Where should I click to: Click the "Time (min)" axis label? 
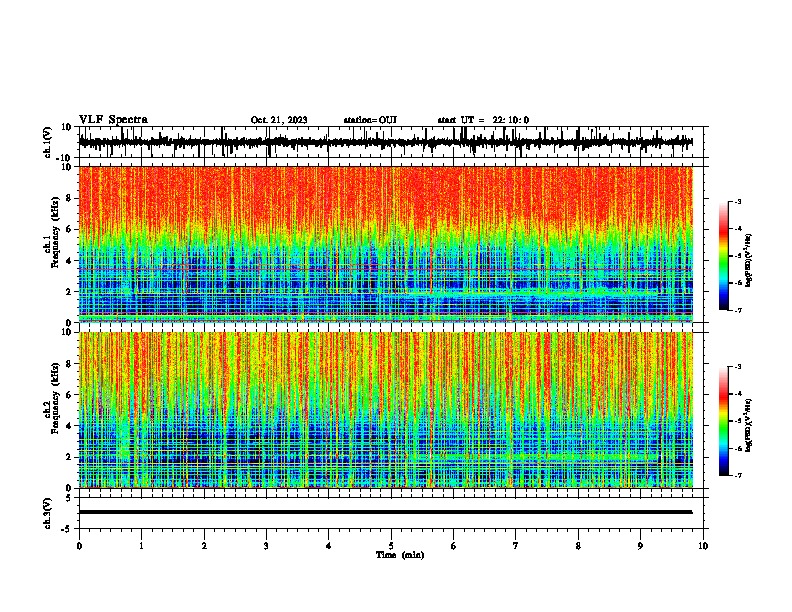[x=400, y=555]
